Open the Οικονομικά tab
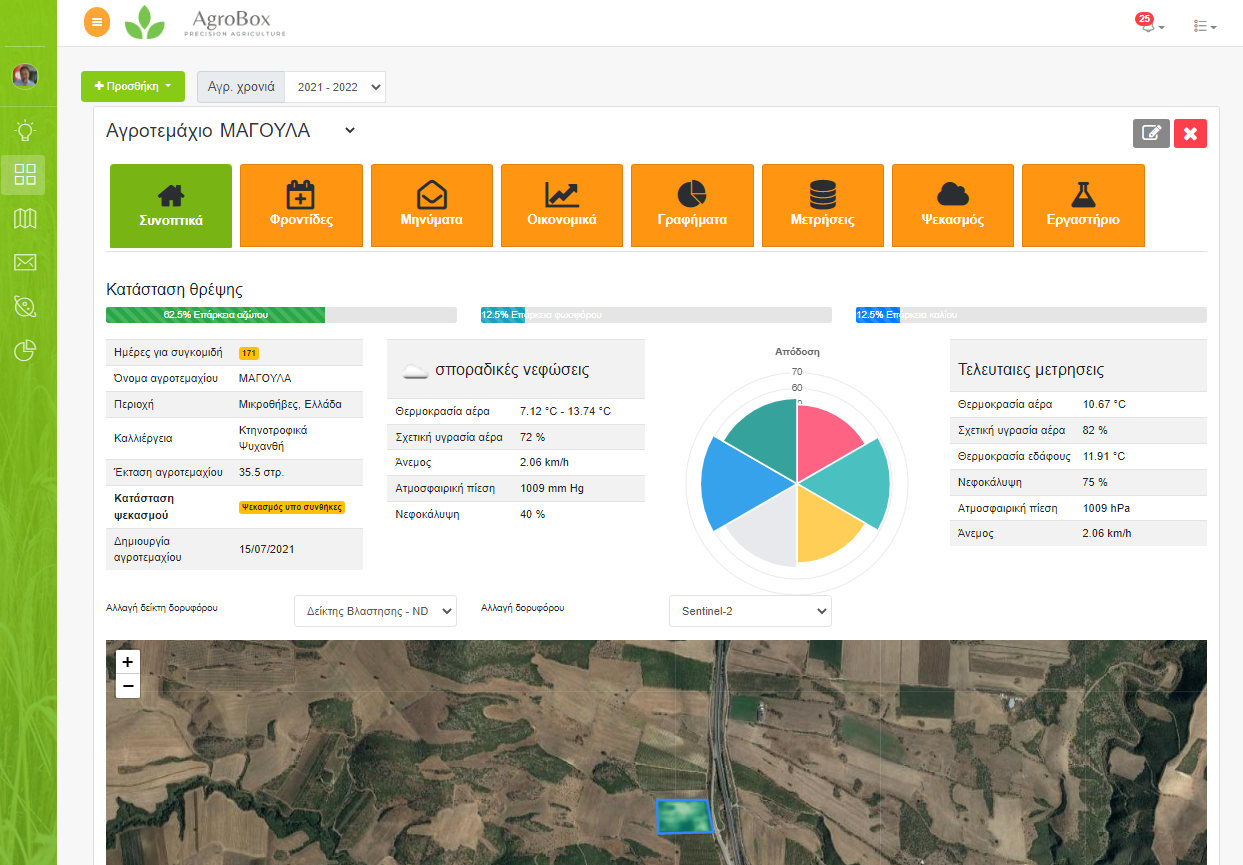The image size is (1243, 865). (x=562, y=205)
